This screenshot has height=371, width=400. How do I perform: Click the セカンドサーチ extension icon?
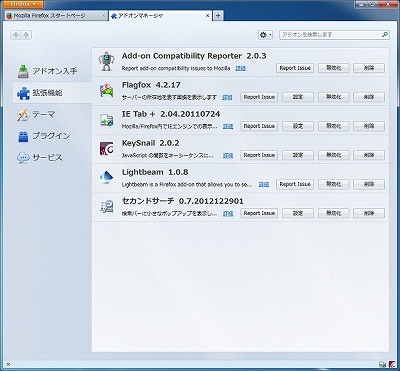(107, 207)
